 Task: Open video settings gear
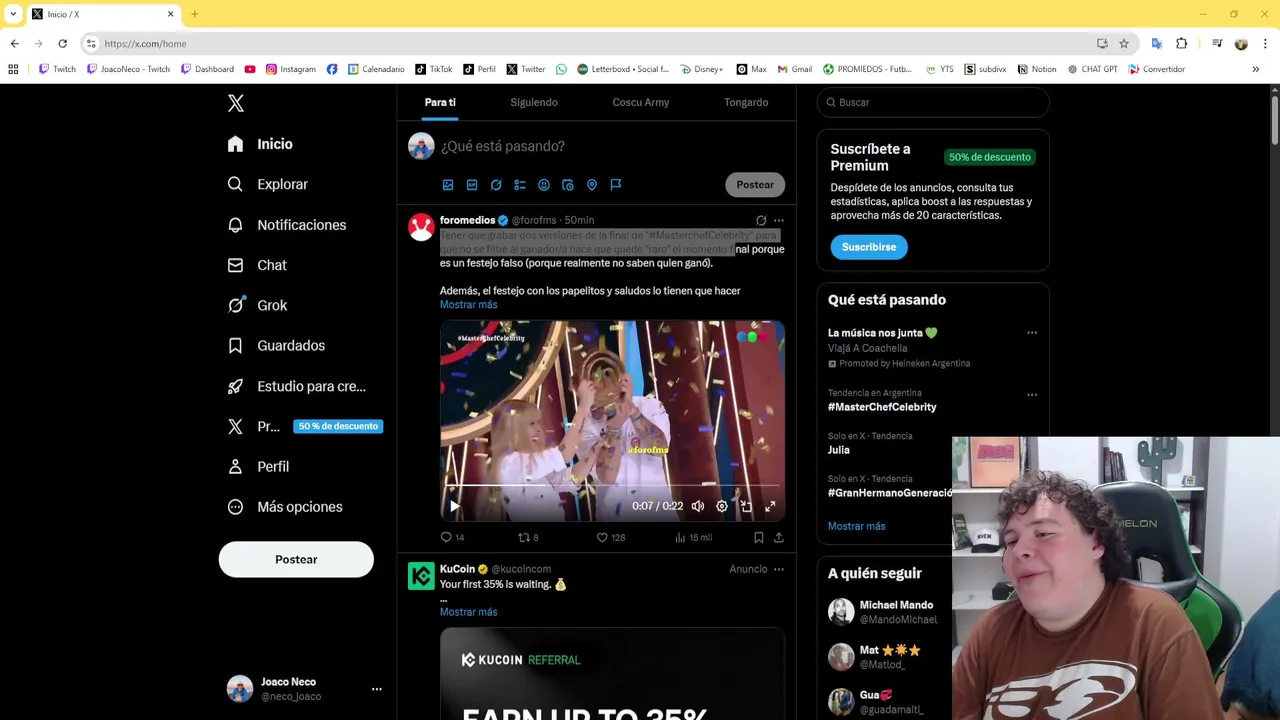722,506
